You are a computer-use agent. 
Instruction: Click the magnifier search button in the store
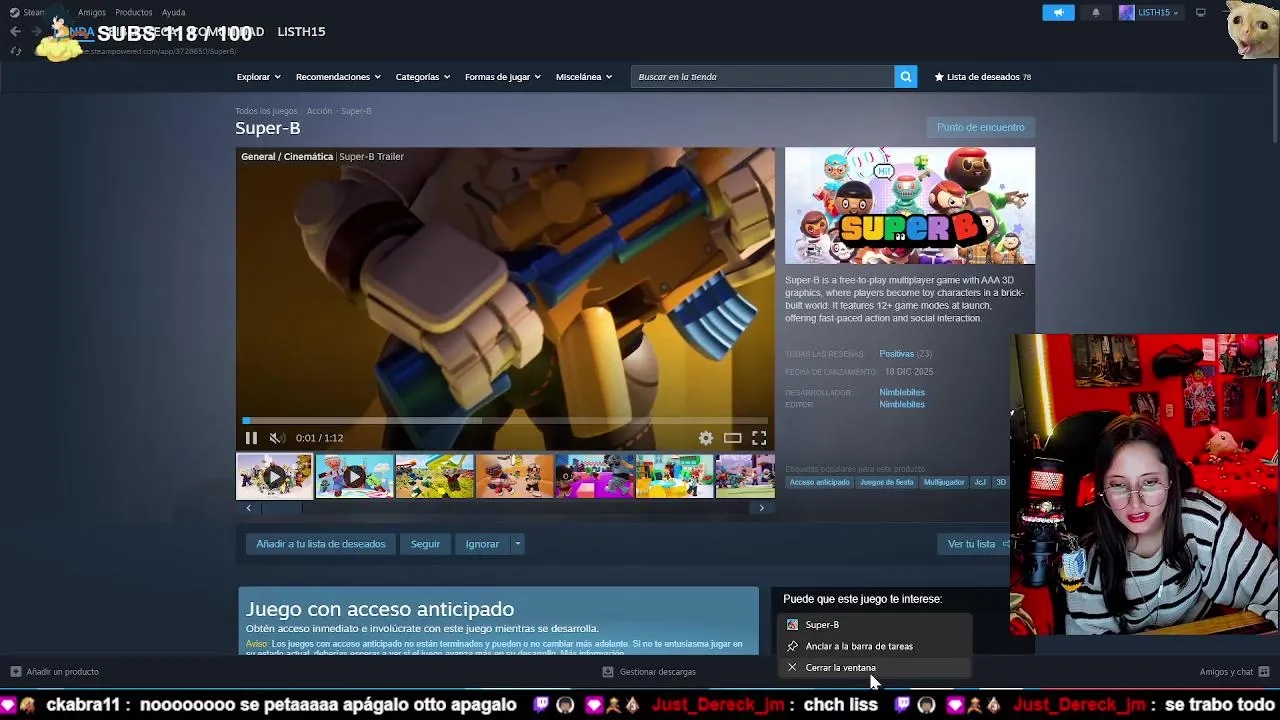click(905, 77)
